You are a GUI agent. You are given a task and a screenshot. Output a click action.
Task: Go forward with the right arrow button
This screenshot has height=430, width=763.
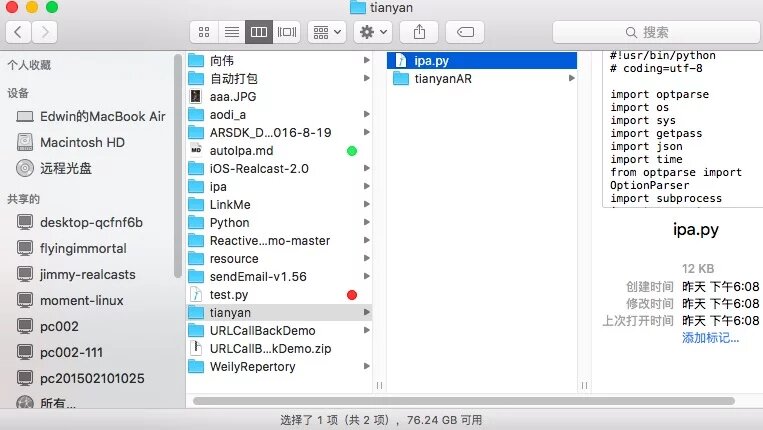point(45,32)
